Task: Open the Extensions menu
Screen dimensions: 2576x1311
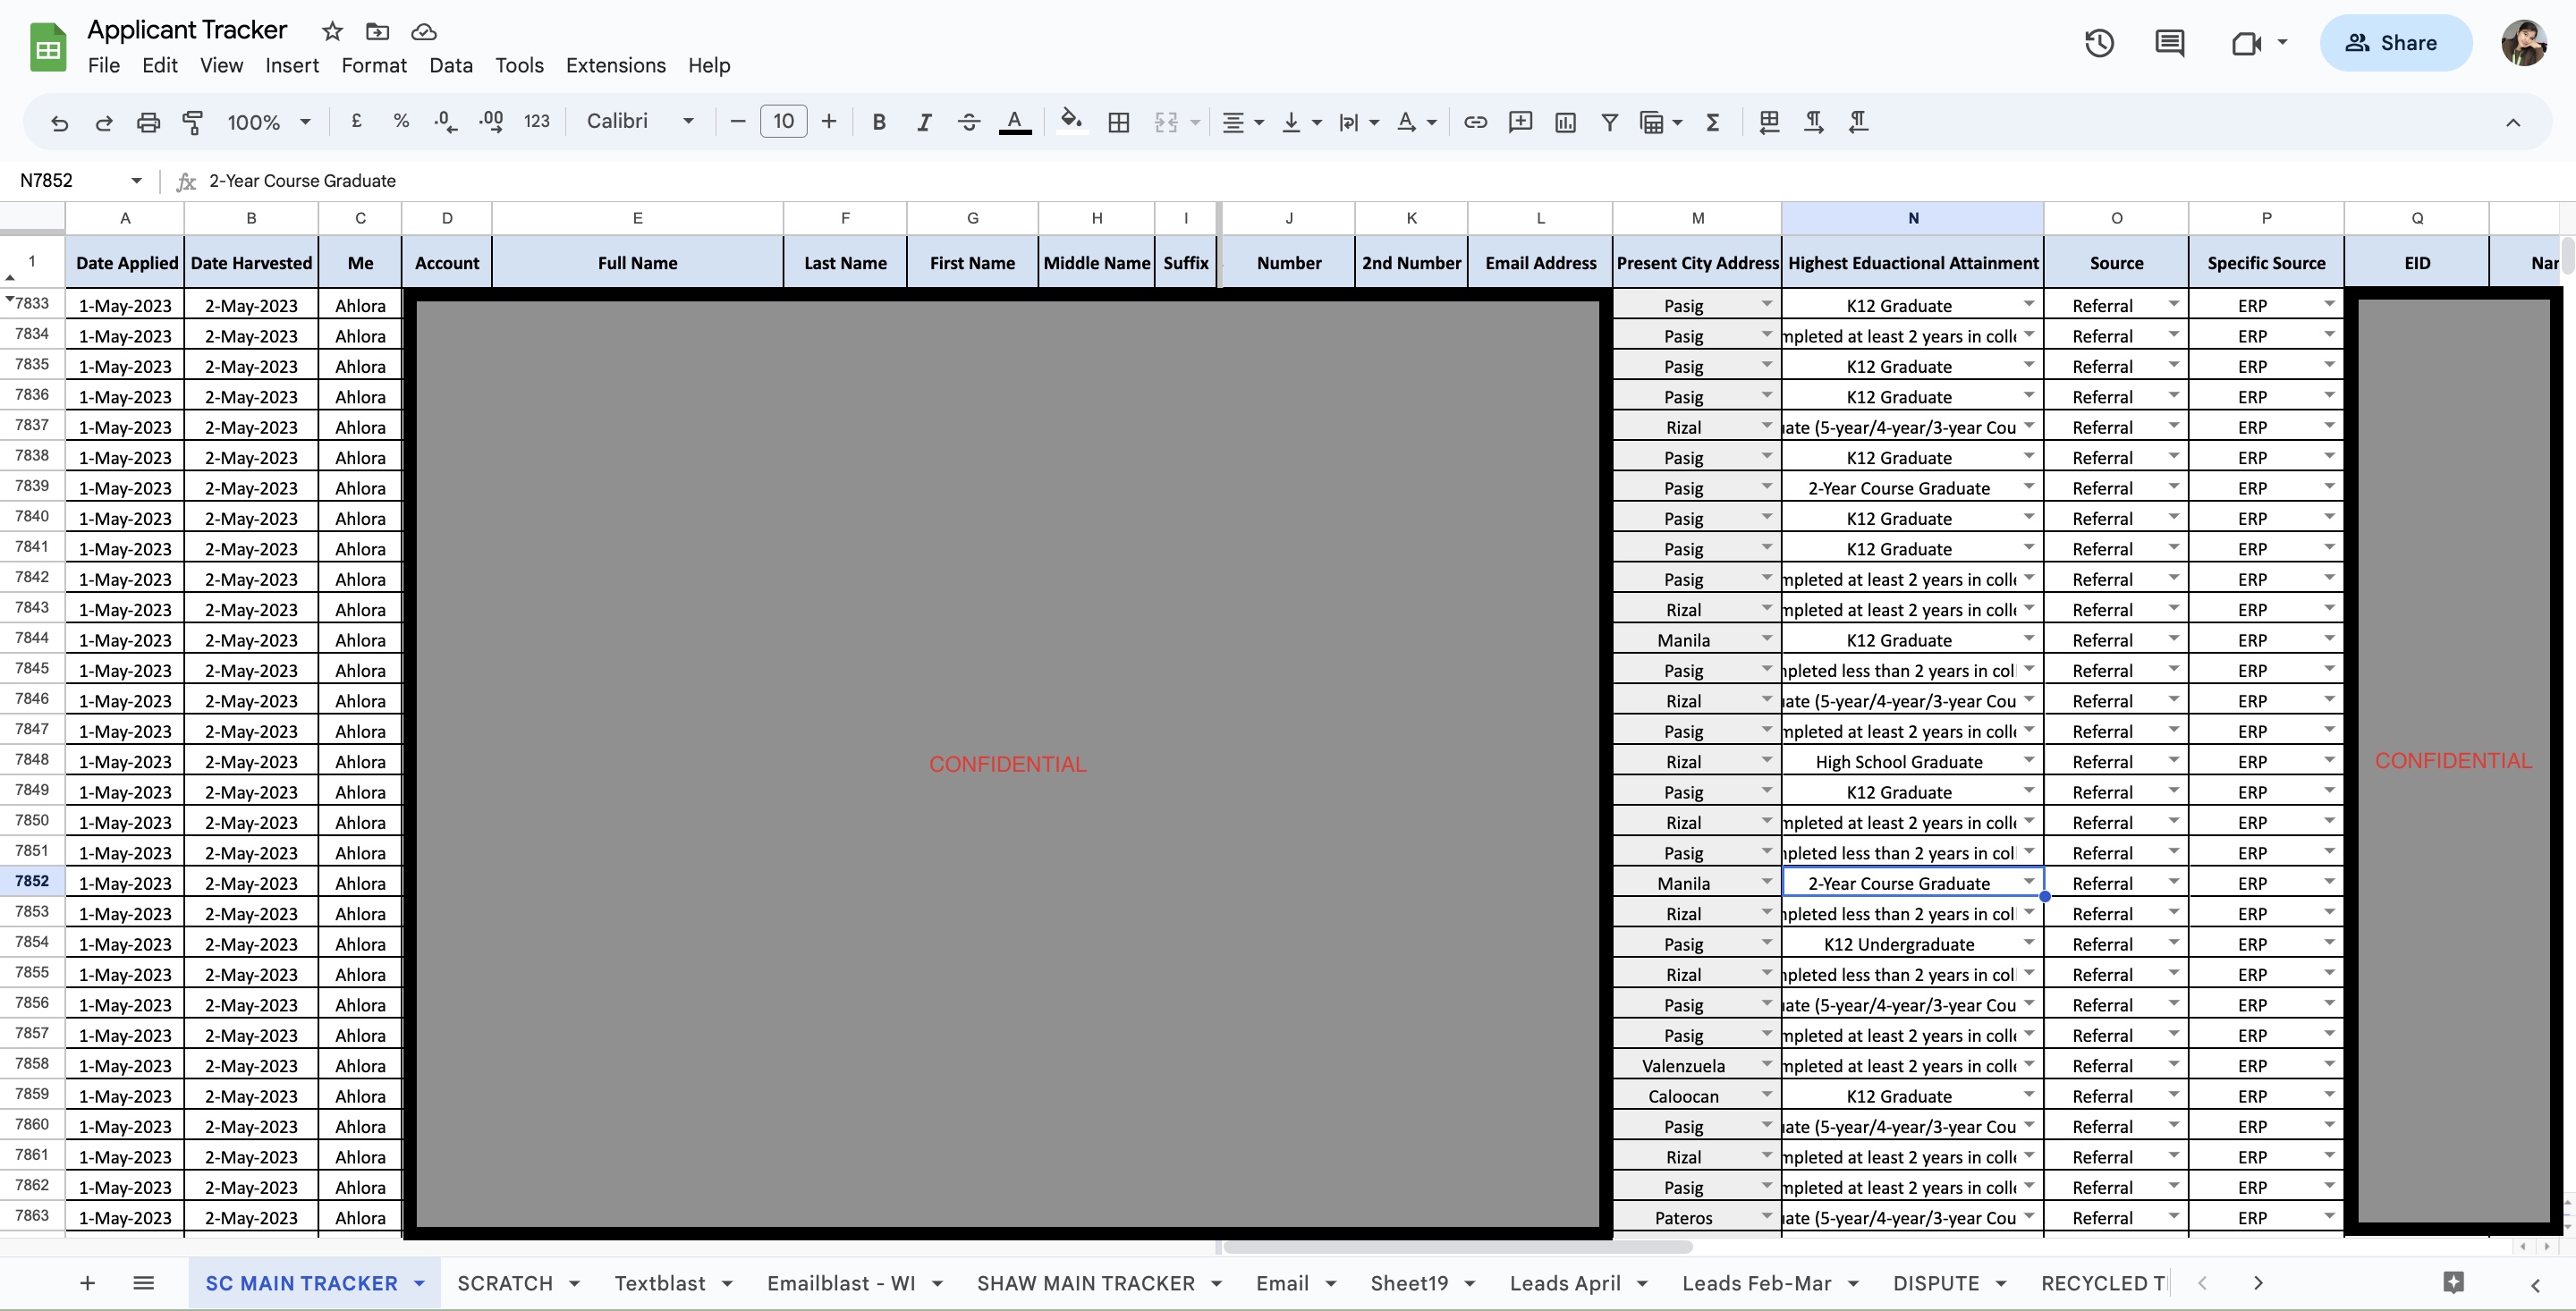Action: pos(615,65)
